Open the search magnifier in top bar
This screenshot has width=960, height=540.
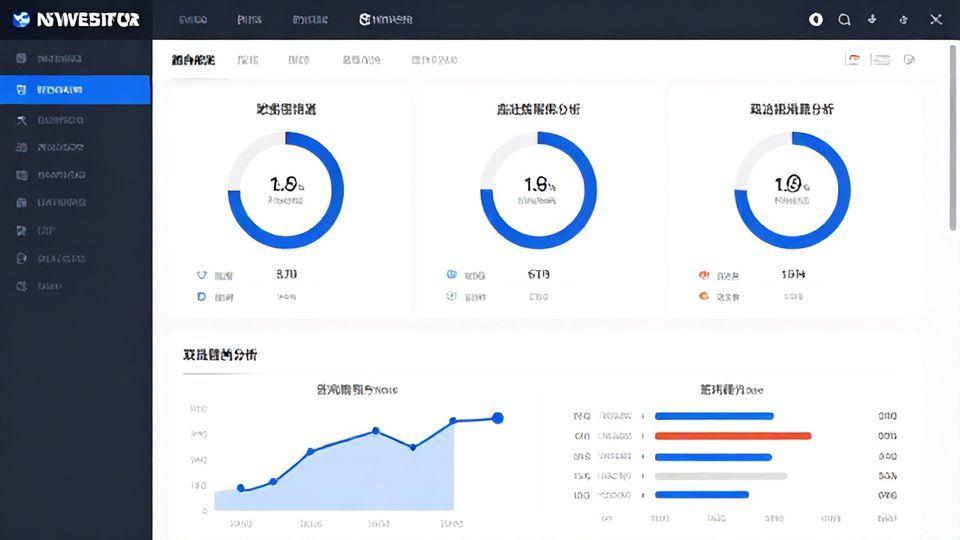coord(844,19)
